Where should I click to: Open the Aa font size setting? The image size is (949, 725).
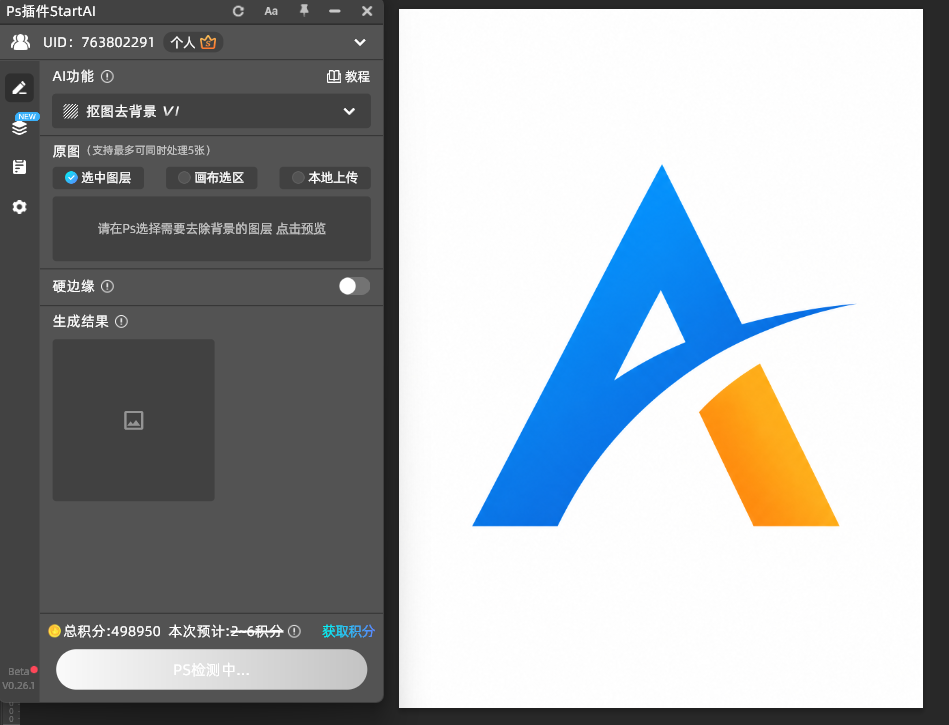[271, 11]
